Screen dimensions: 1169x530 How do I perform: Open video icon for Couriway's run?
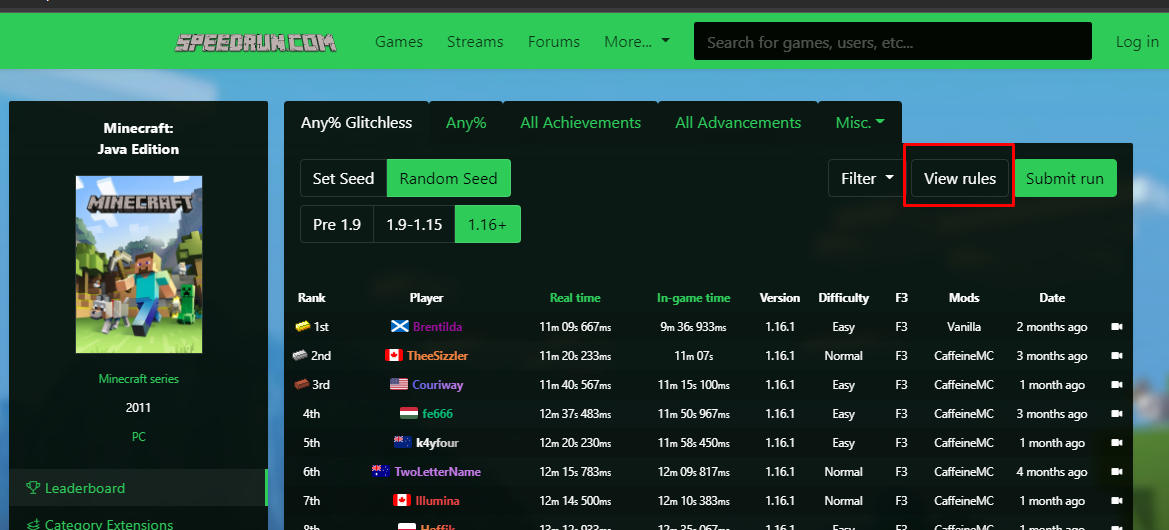[x=1116, y=385]
